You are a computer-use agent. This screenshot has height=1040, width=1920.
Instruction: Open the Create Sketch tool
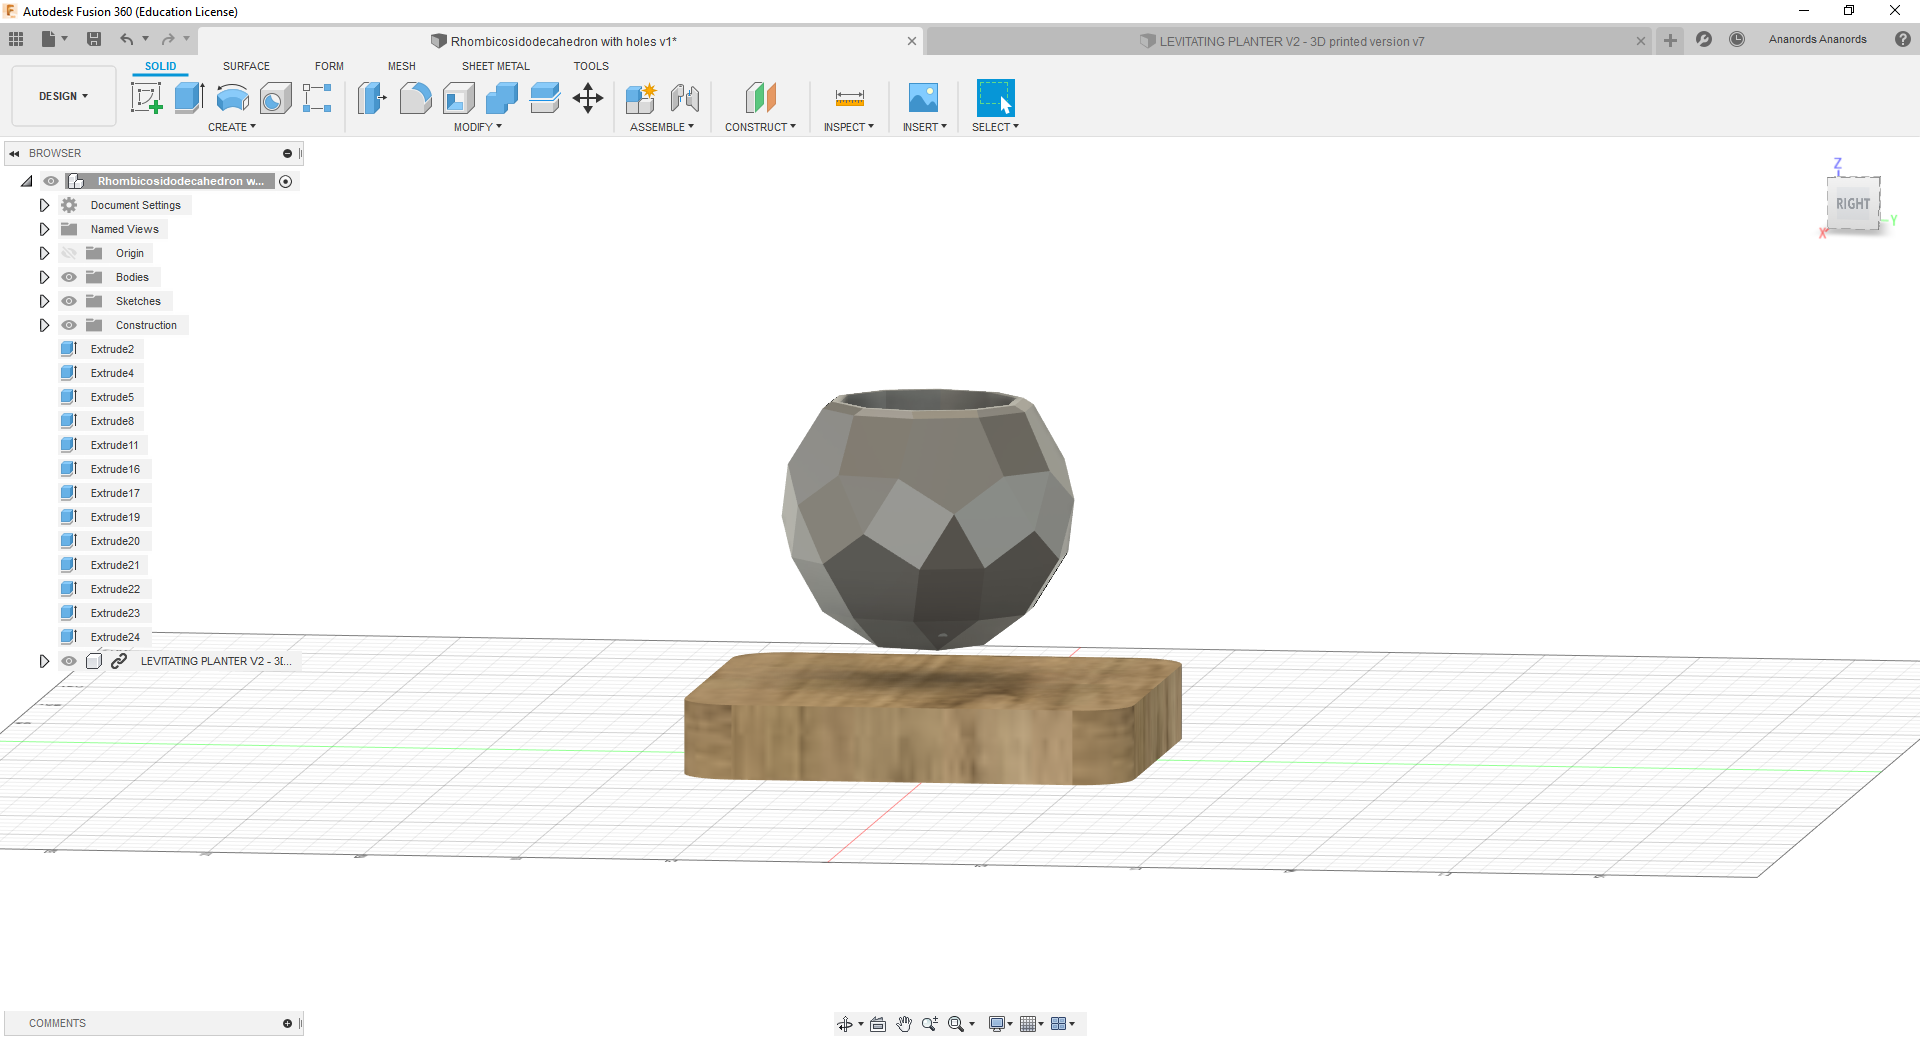point(147,98)
